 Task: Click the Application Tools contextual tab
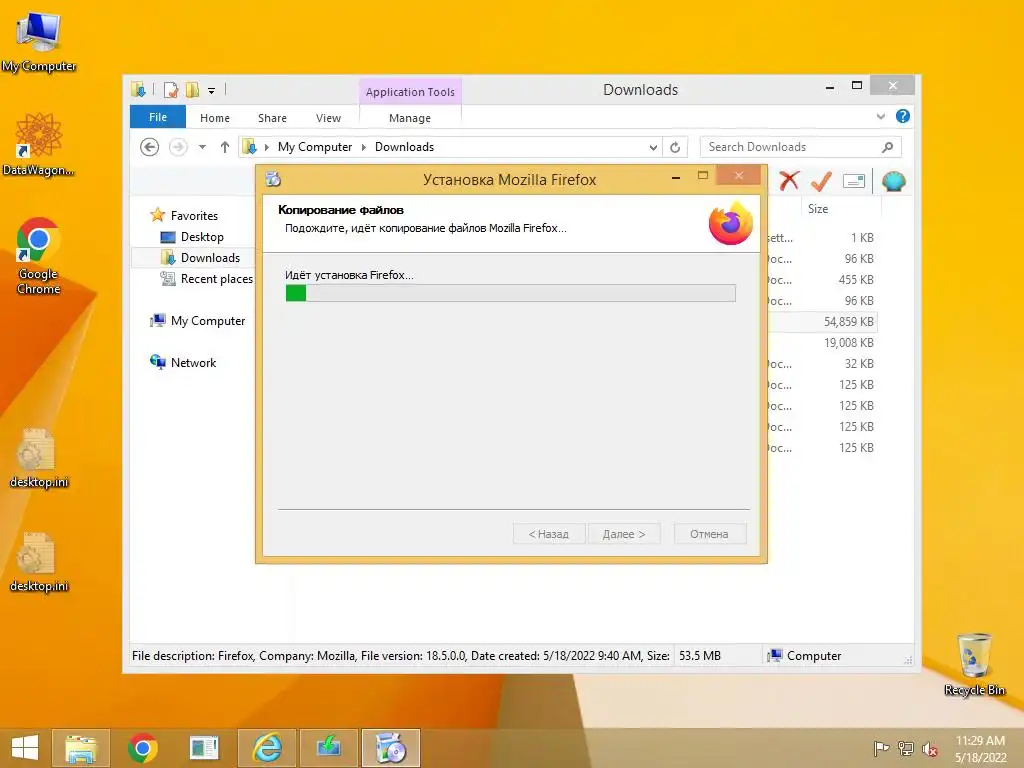tap(410, 92)
